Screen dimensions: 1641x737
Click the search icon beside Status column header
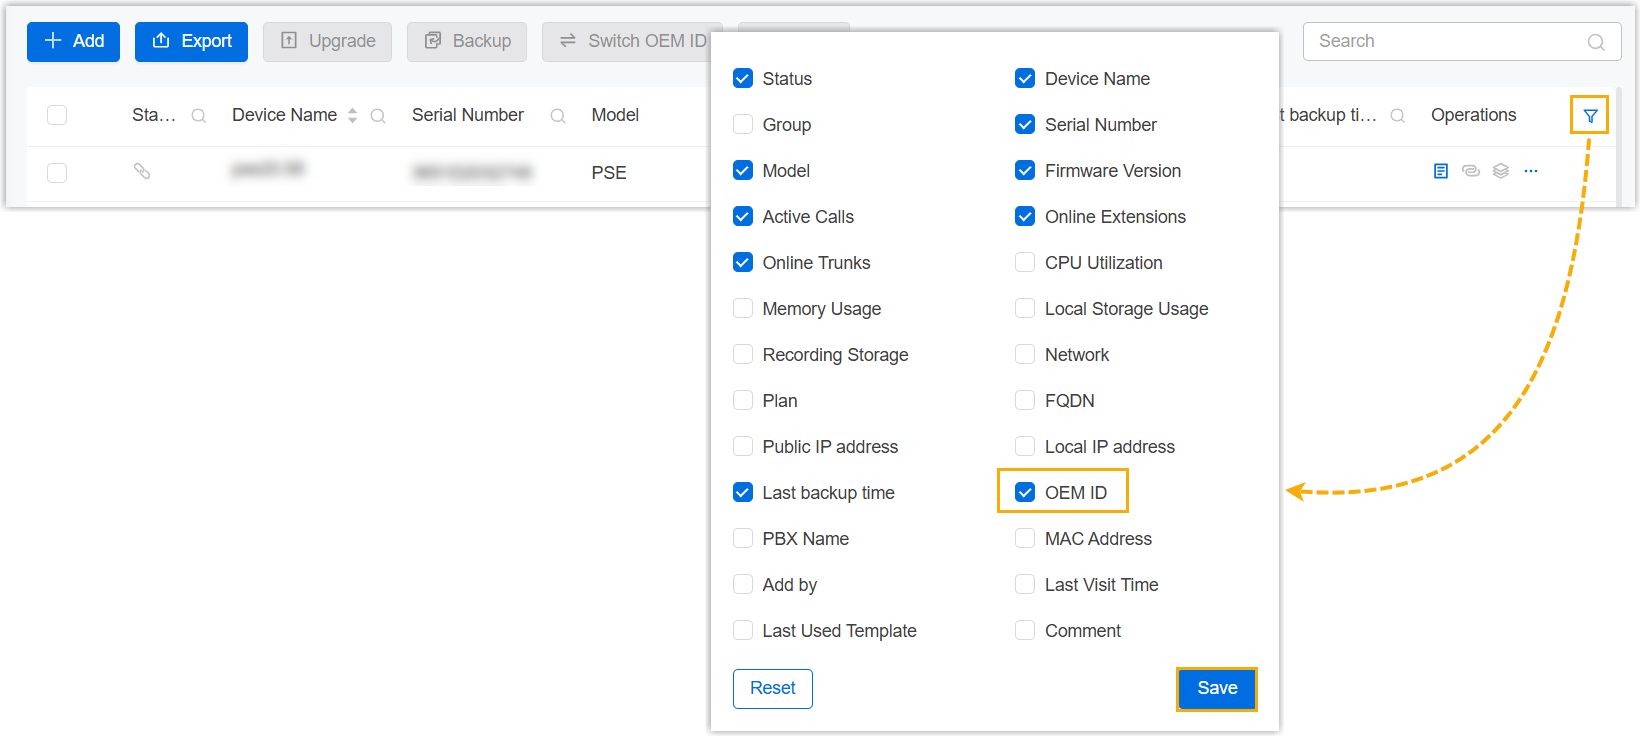pos(199,116)
